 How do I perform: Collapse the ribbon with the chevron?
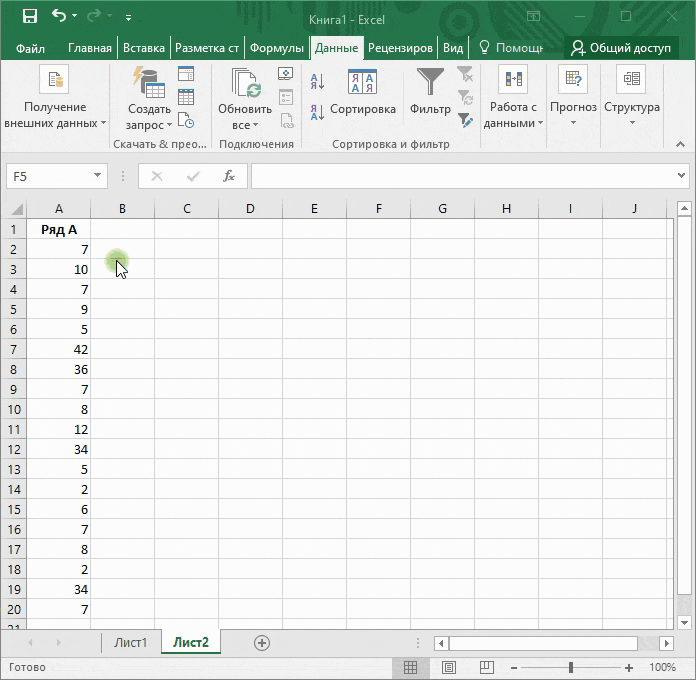click(680, 144)
